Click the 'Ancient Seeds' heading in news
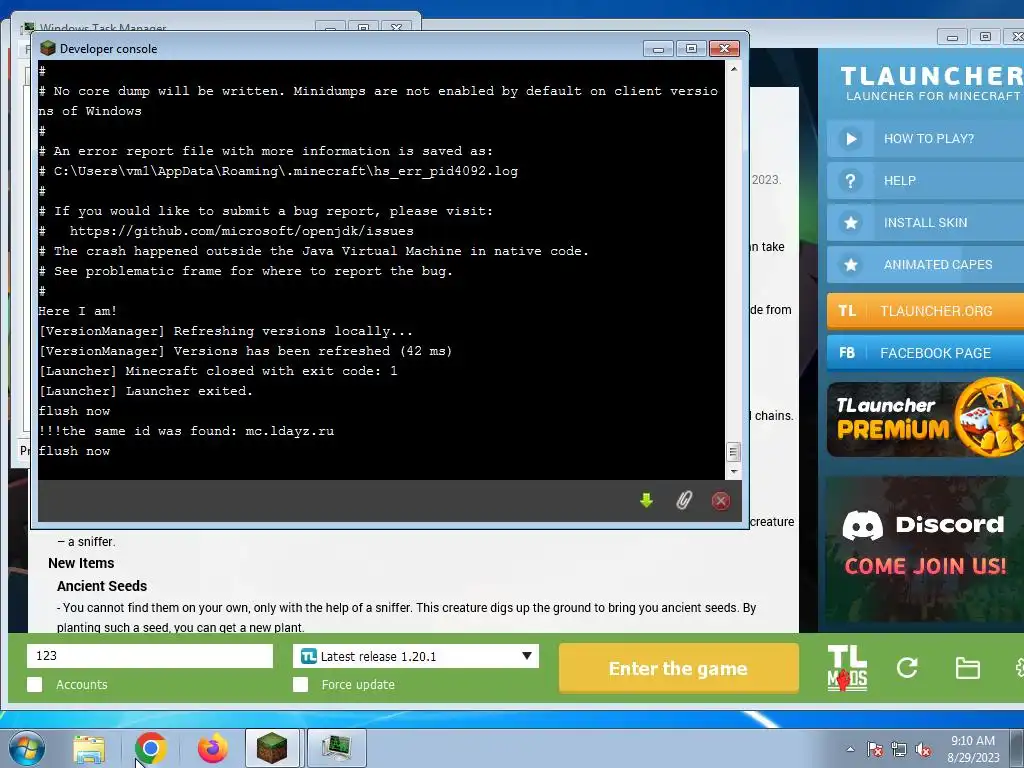The height and width of the screenshot is (768, 1024). tap(102, 586)
